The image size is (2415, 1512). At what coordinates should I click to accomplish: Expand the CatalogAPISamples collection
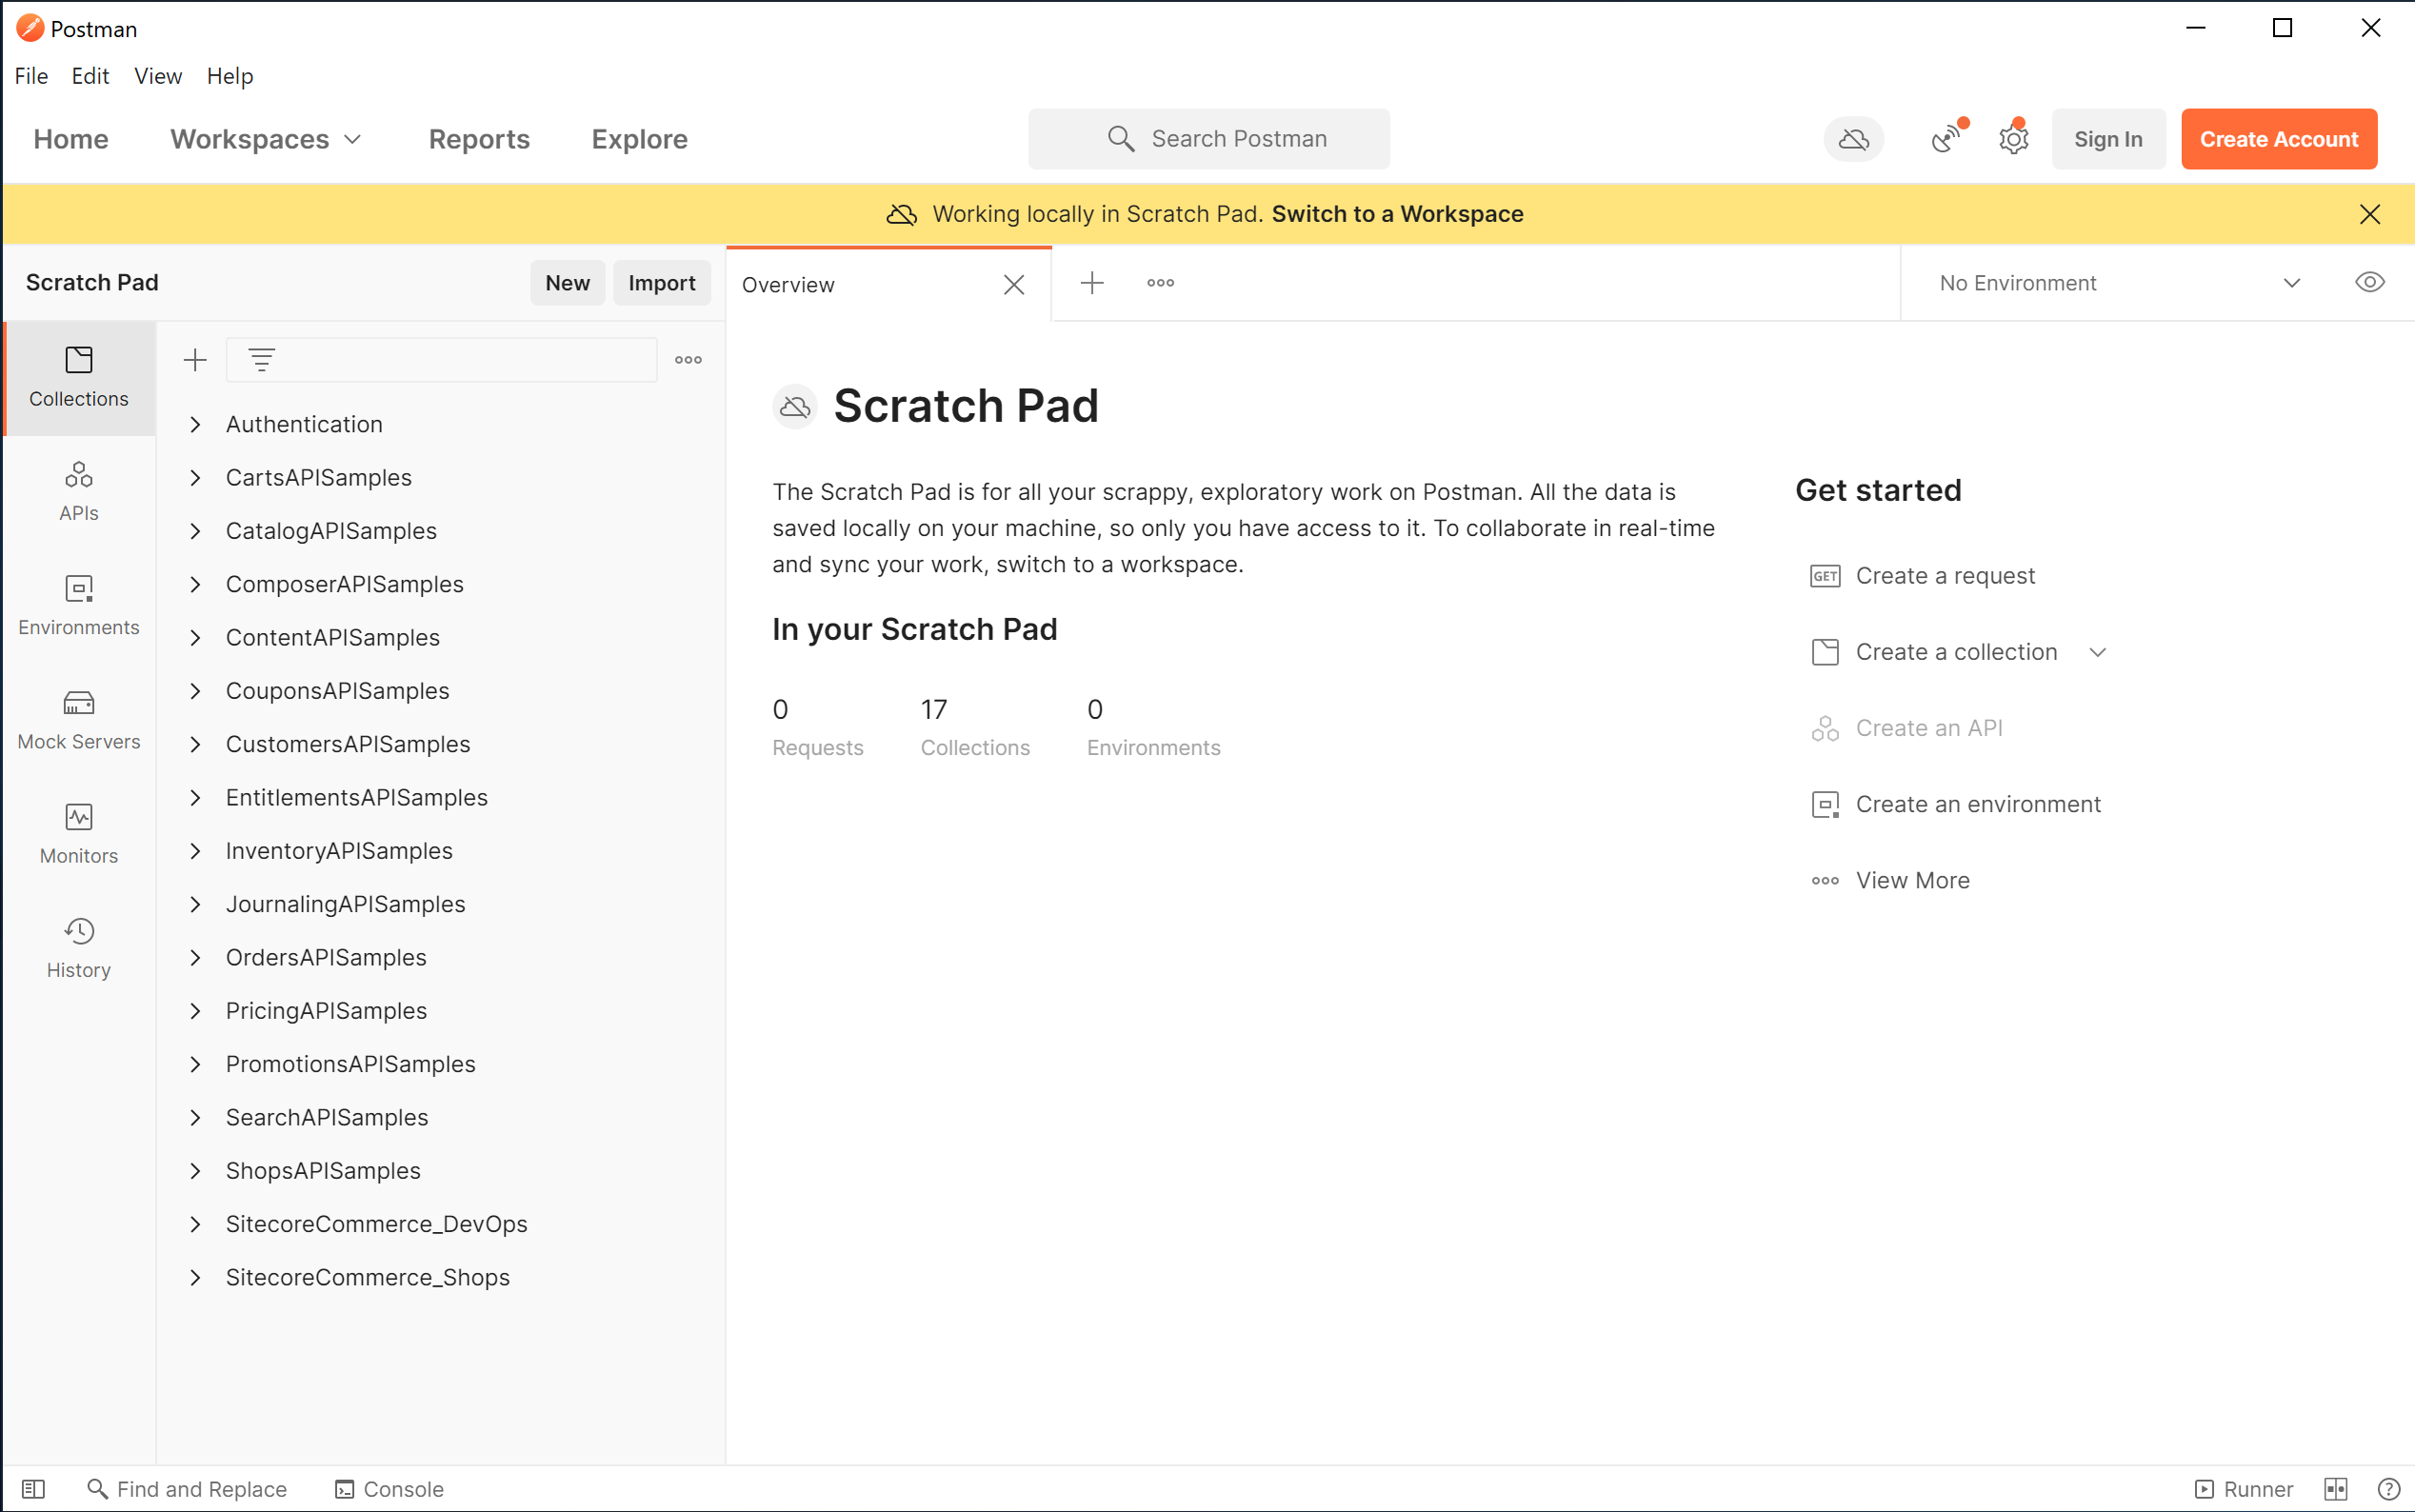pos(195,531)
